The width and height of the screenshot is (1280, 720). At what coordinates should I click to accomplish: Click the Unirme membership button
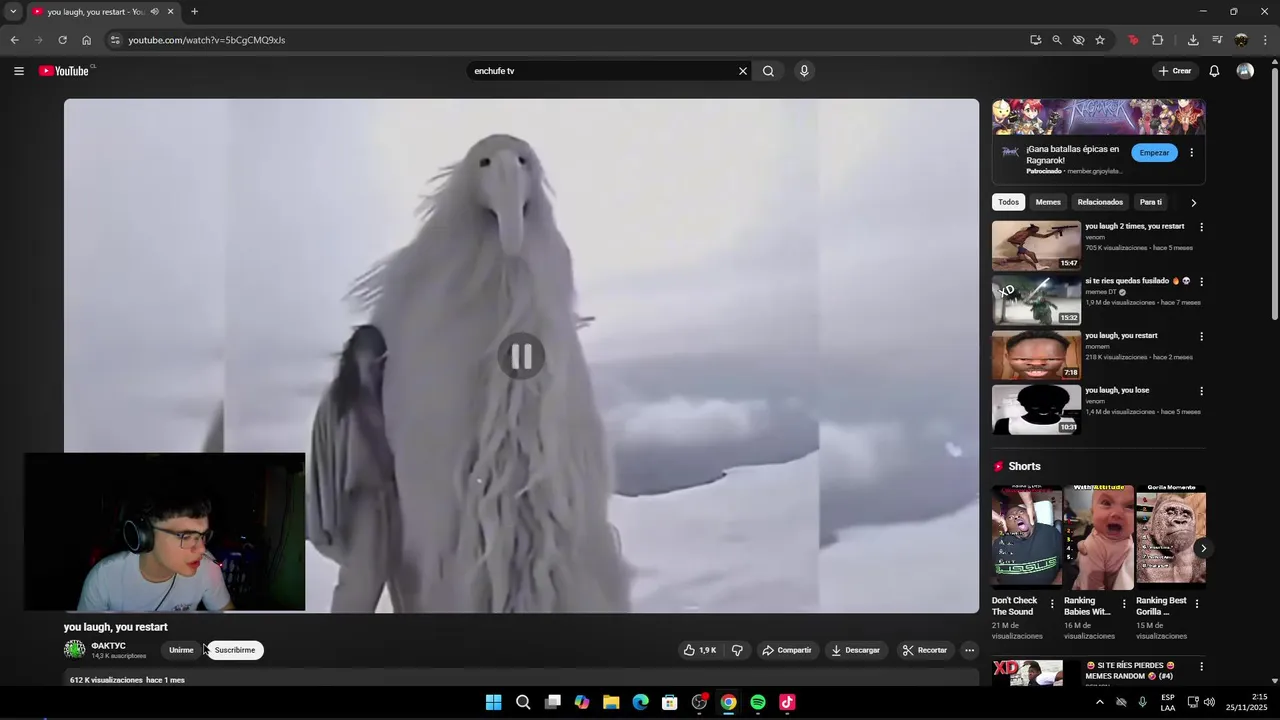(181, 650)
